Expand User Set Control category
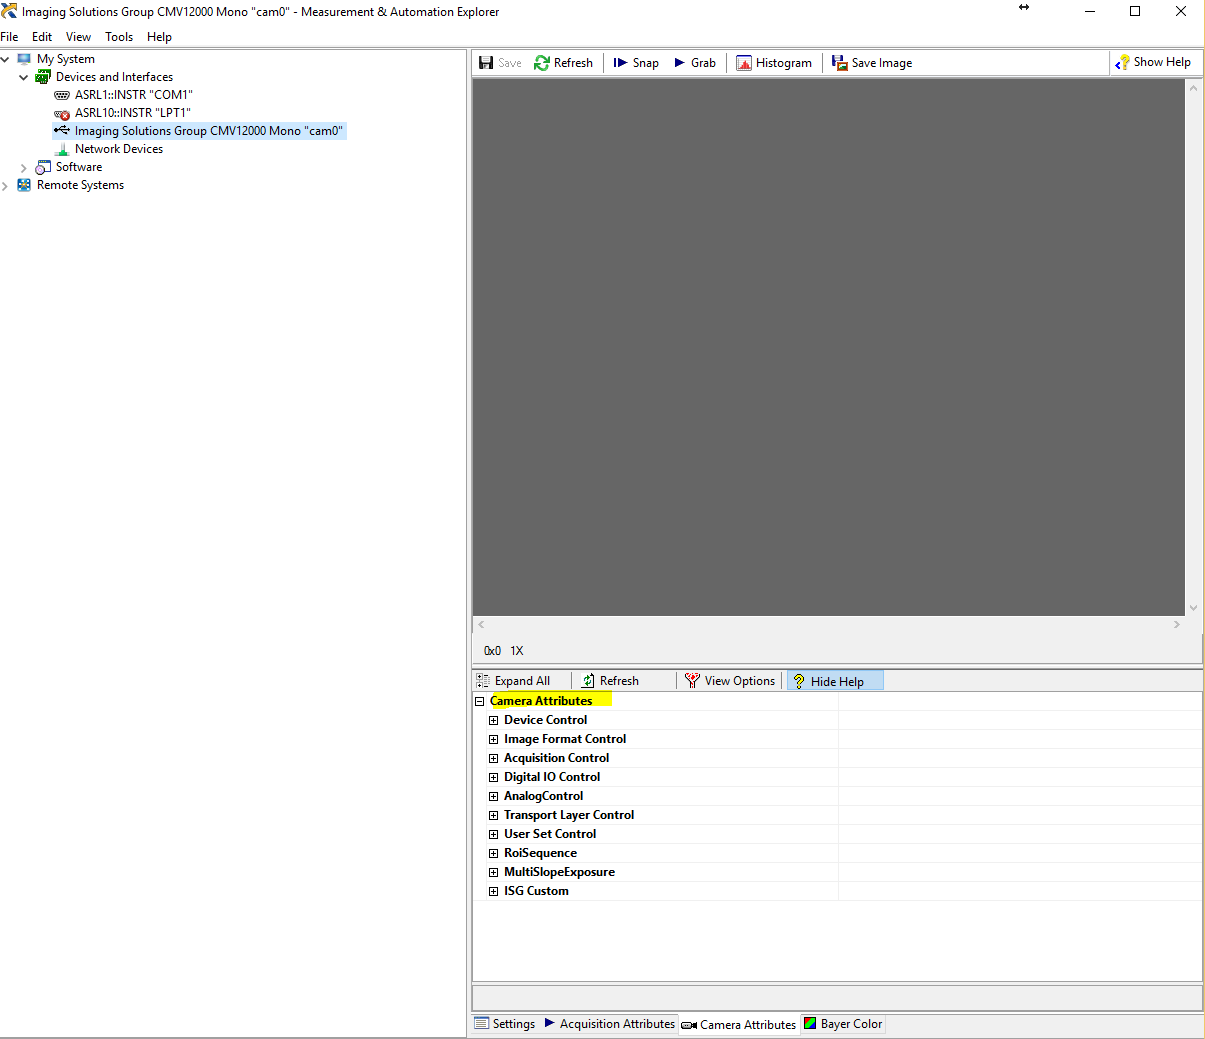This screenshot has height=1039, width=1205. click(x=493, y=834)
